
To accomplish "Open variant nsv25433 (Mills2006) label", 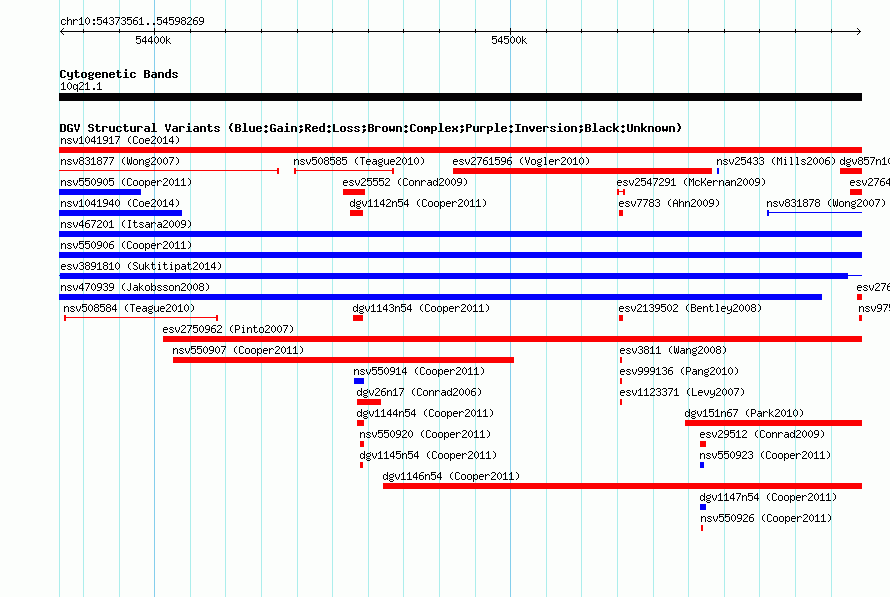I will pos(776,161).
